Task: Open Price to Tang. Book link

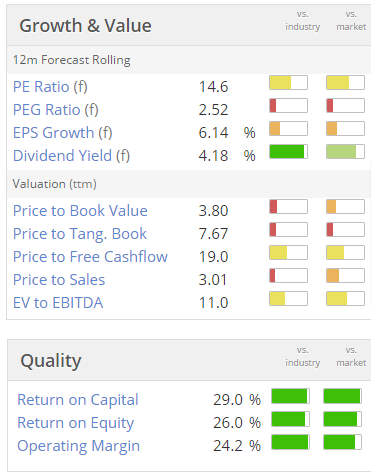Action: [80, 234]
